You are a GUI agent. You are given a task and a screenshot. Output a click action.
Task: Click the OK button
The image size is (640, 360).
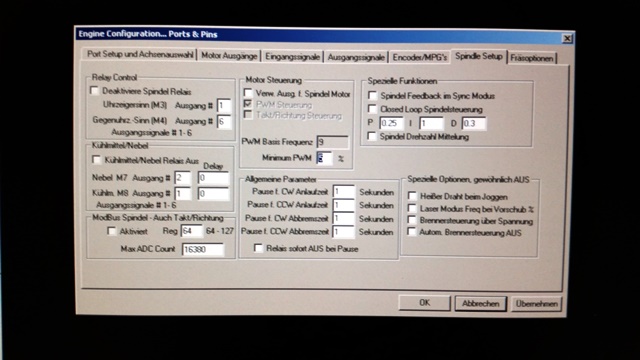[424, 302]
